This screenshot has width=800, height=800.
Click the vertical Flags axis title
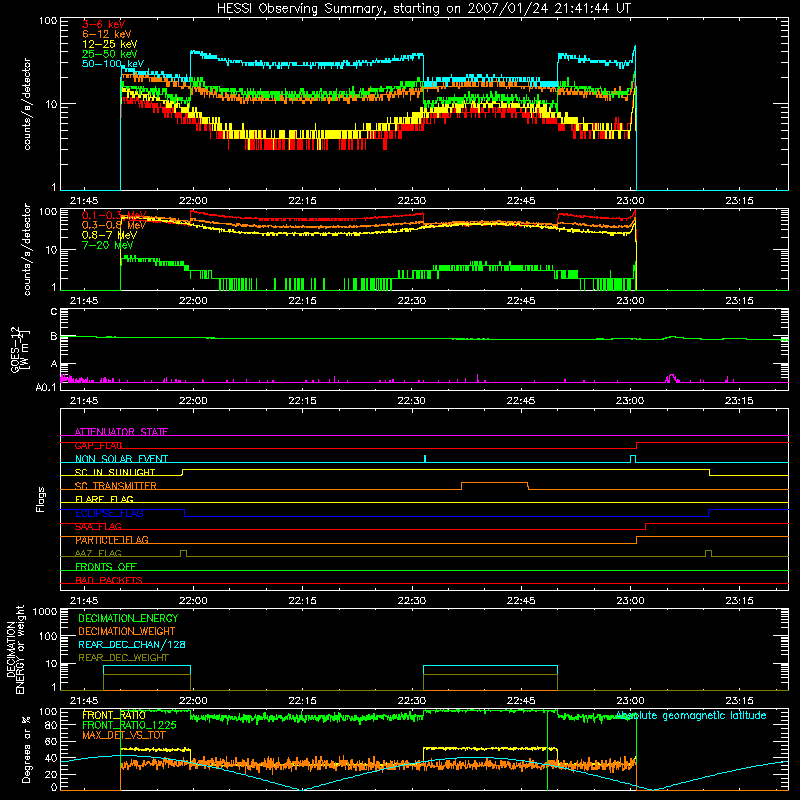(x=41, y=499)
